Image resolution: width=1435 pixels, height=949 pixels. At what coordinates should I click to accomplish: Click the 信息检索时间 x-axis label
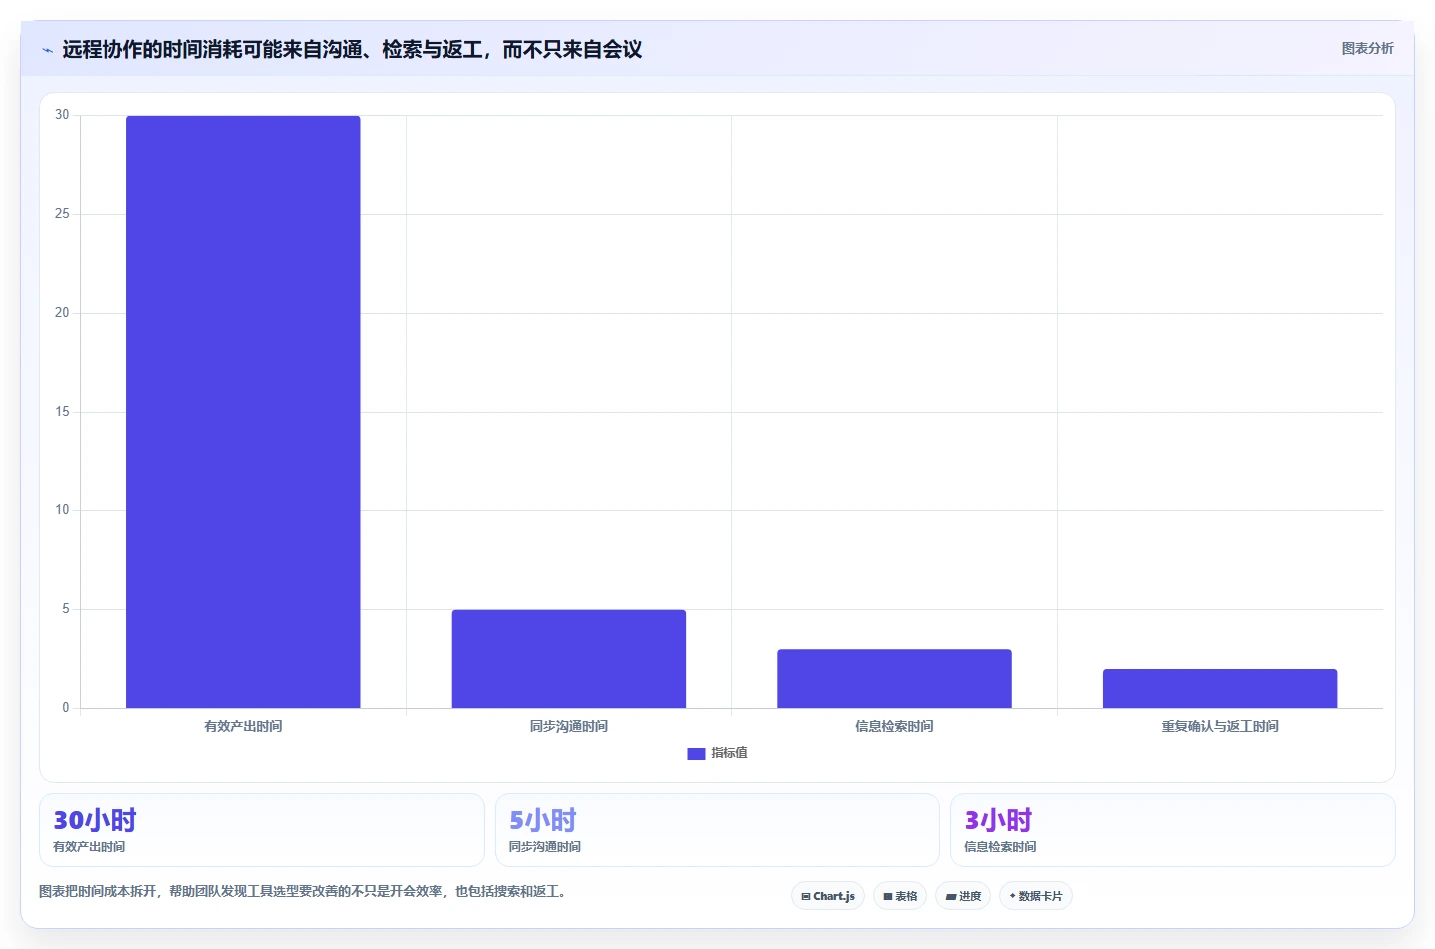click(x=894, y=726)
